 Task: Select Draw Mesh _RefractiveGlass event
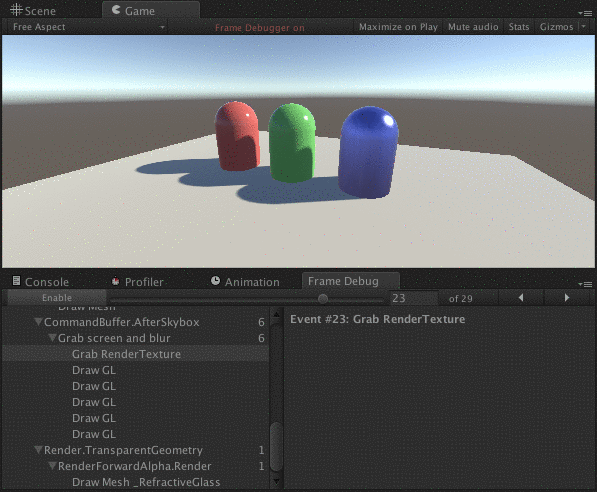point(136,482)
